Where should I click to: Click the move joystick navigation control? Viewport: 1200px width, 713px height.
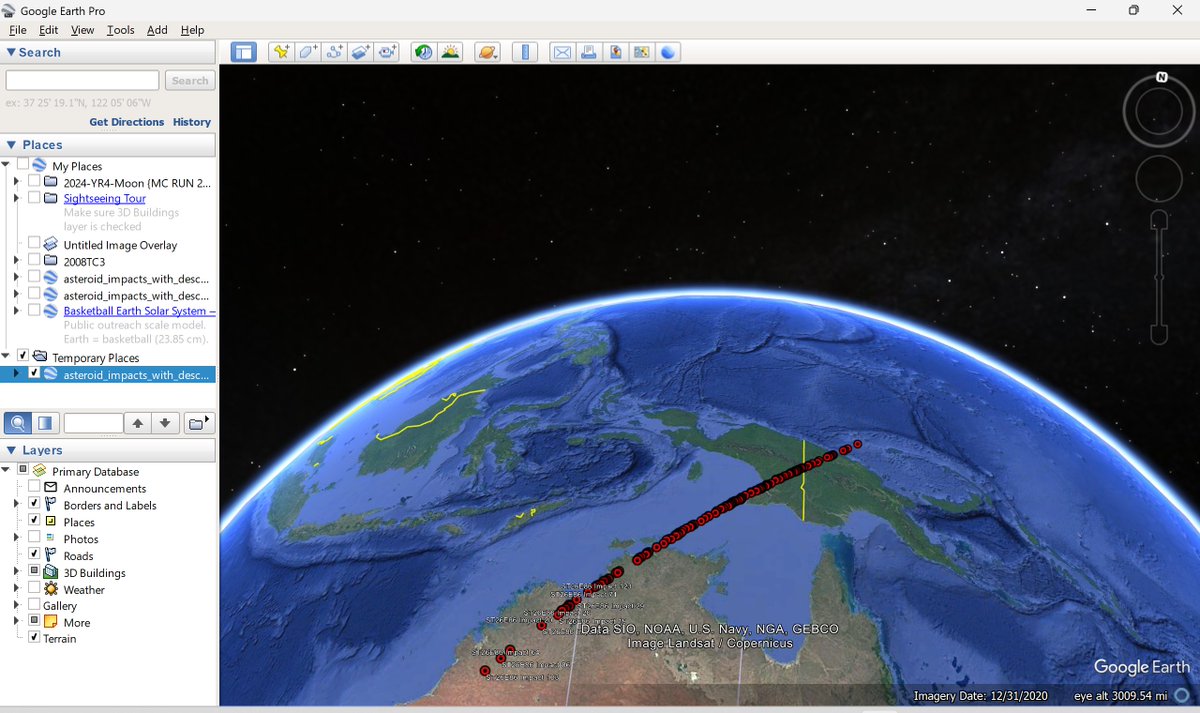coord(1159,179)
